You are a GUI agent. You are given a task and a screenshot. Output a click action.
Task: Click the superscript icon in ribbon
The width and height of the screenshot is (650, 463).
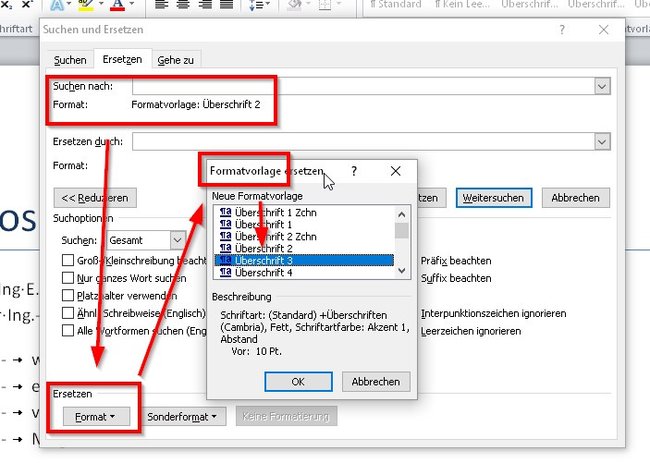[27, 5]
